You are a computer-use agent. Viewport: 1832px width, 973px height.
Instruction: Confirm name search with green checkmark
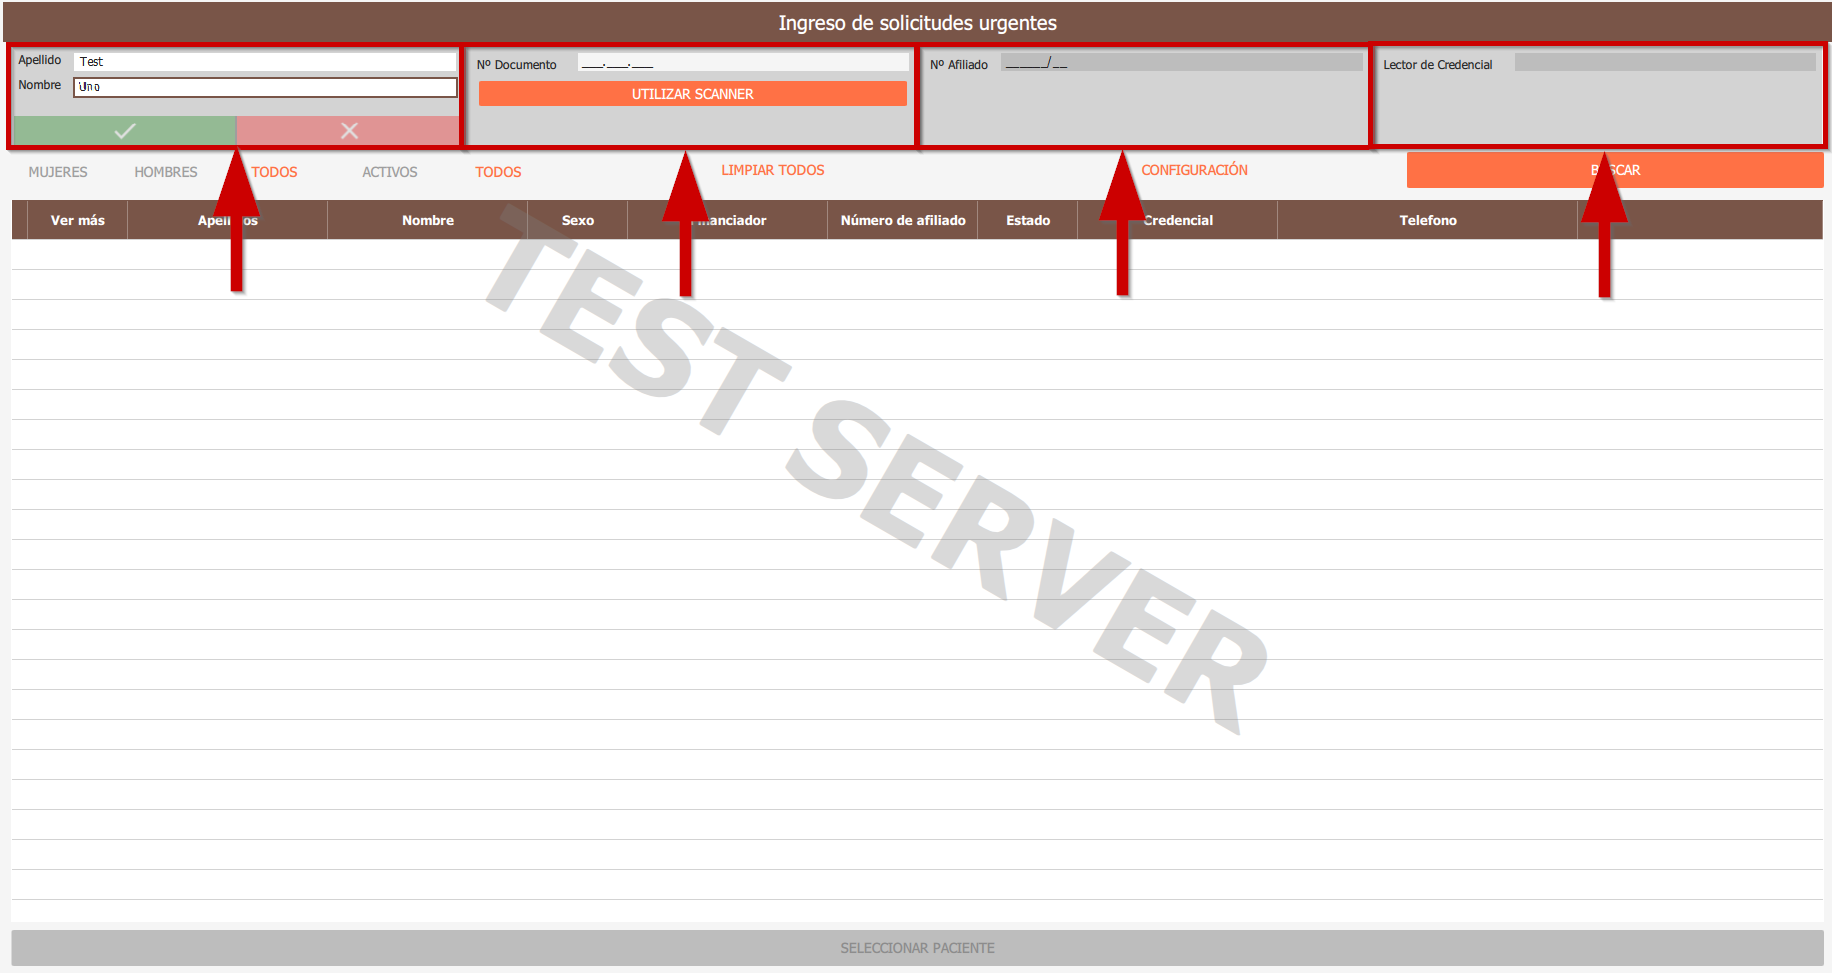coord(125,131)
